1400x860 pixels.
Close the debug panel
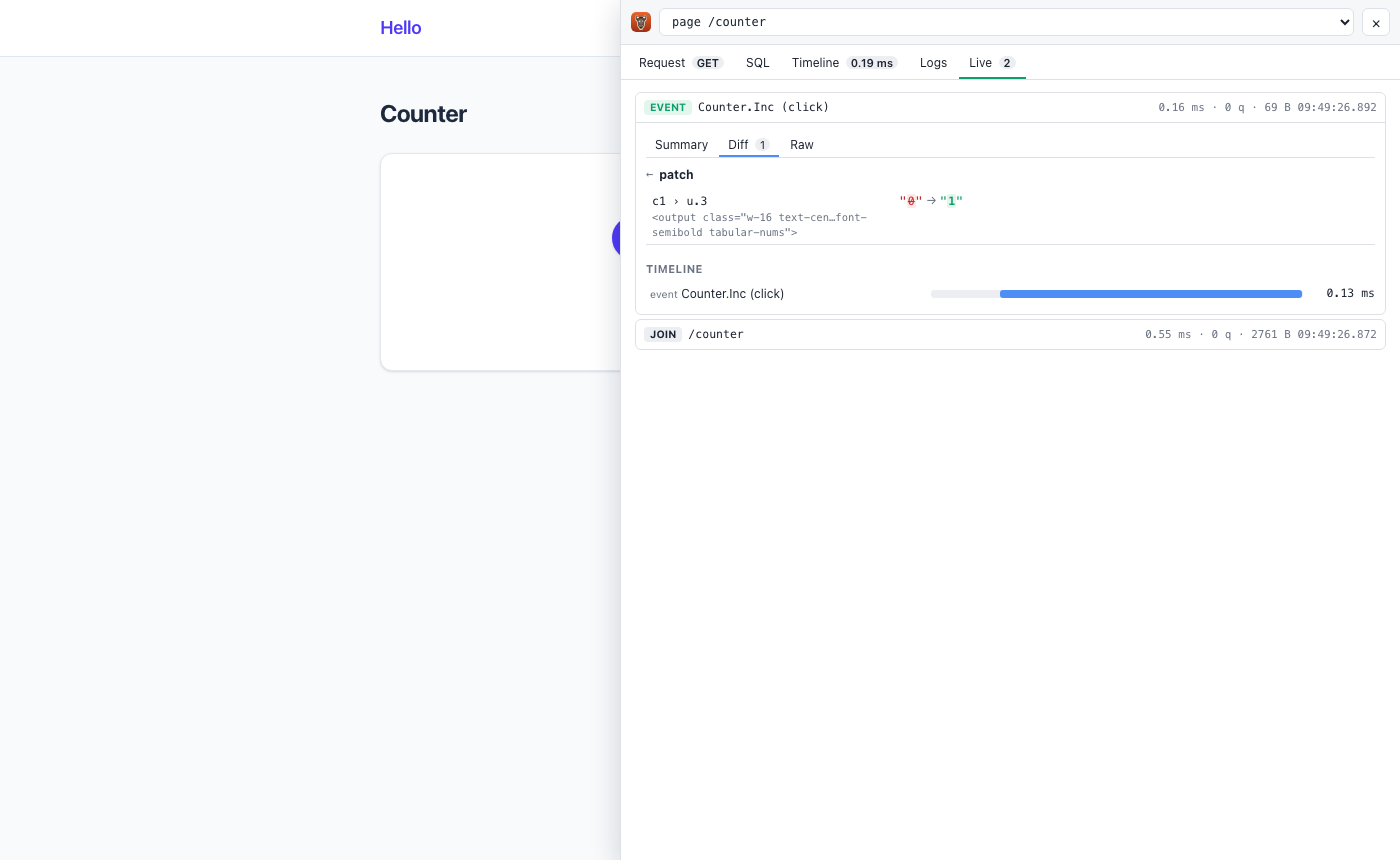[1376, 22]
